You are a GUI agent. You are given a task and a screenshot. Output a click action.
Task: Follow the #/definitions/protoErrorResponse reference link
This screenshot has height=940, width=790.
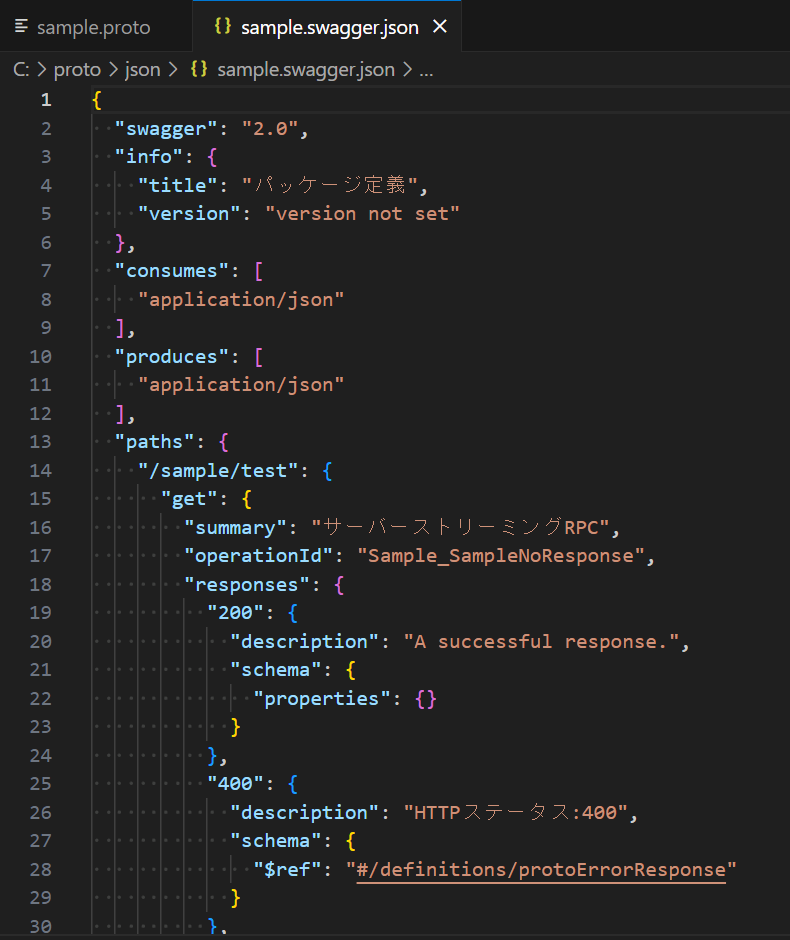(x=541, y=870)
